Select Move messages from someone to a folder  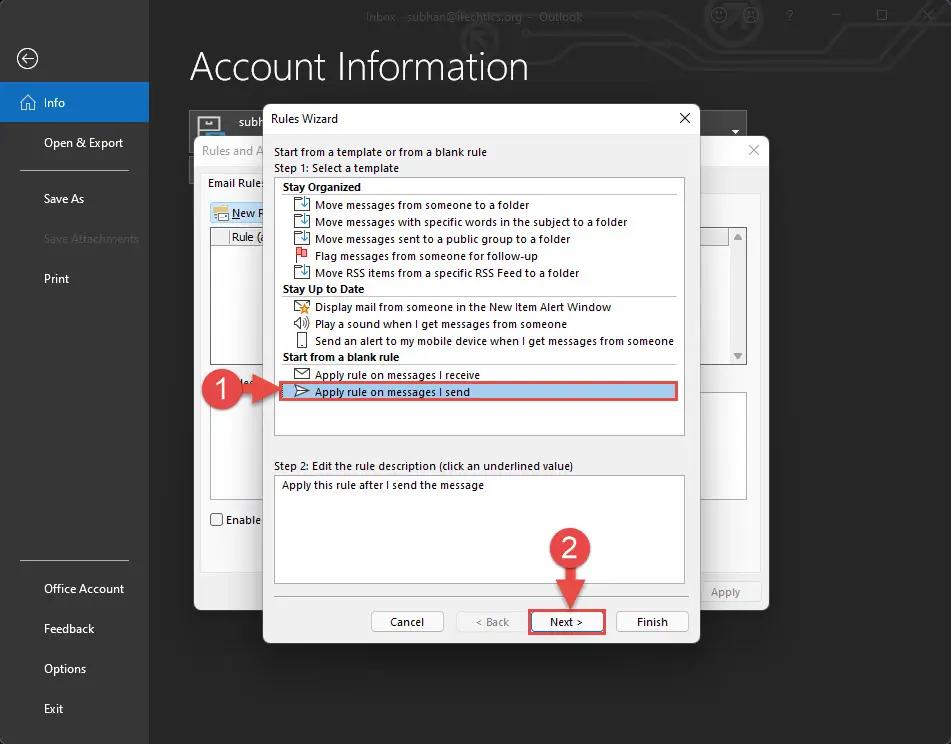[x=422, y=205]
